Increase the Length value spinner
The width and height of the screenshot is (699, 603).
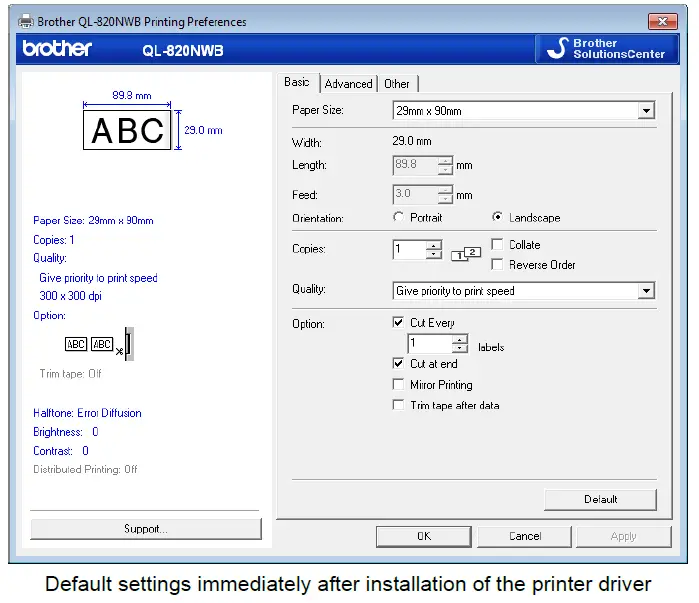445,161
